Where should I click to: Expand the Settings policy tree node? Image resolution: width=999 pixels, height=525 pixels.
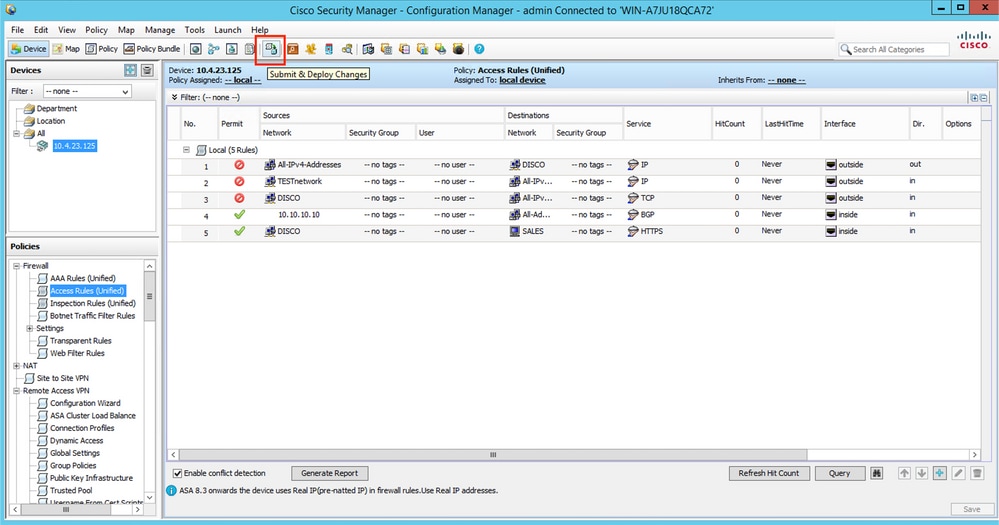point(29,328)
